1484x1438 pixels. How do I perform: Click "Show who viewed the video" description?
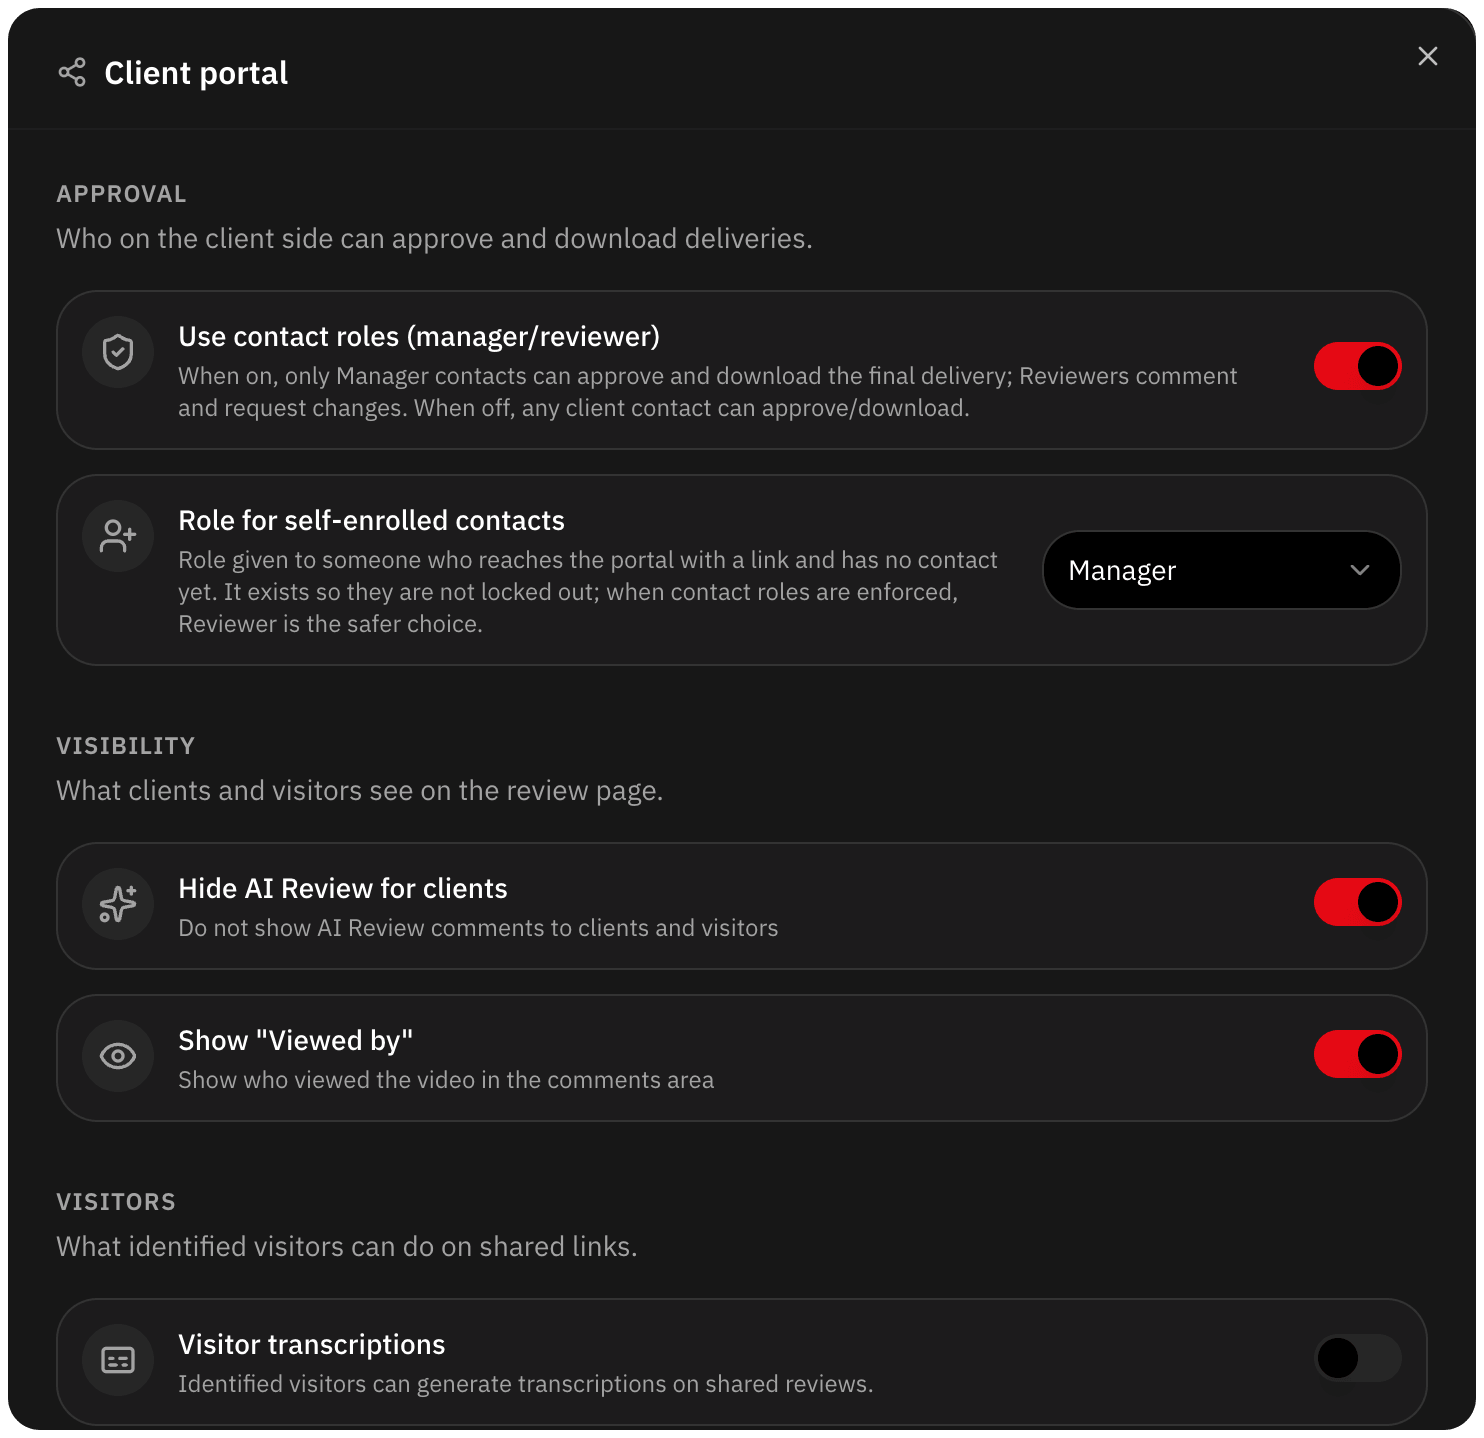[446, 1080]
